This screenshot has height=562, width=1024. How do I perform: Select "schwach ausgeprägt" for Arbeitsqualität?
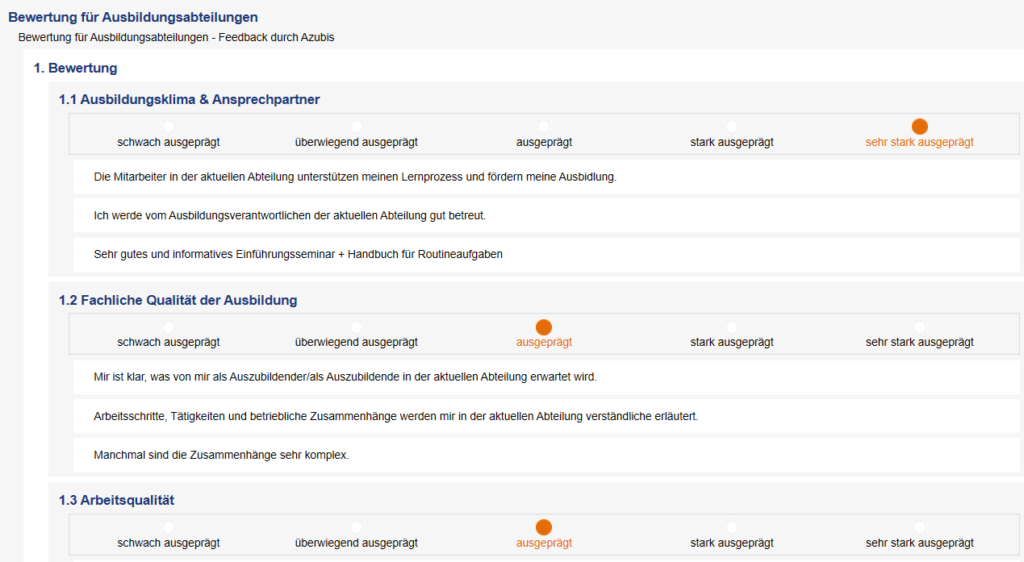pos(168,527)
